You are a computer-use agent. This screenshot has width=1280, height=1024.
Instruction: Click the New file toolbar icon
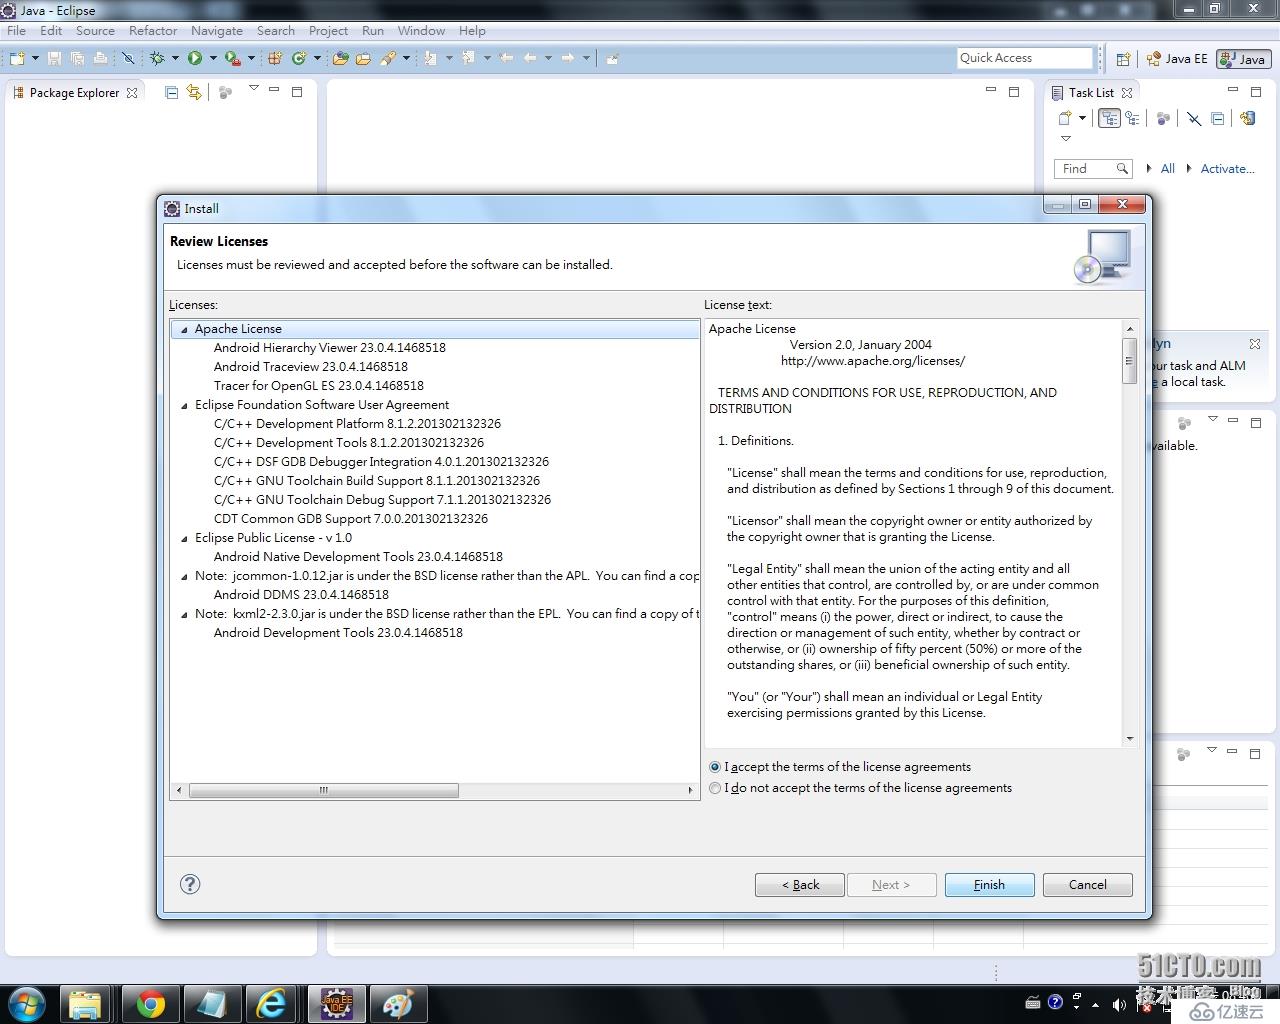[17, 58]
